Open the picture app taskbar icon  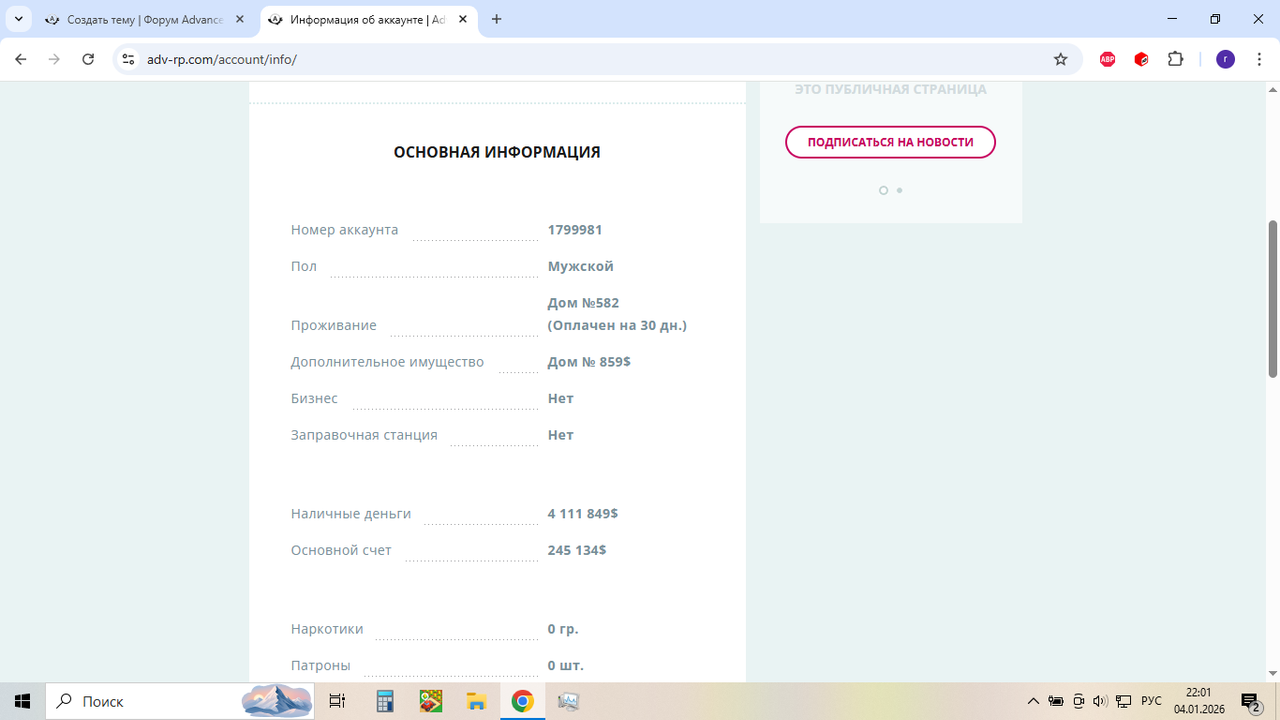(568, 701)
